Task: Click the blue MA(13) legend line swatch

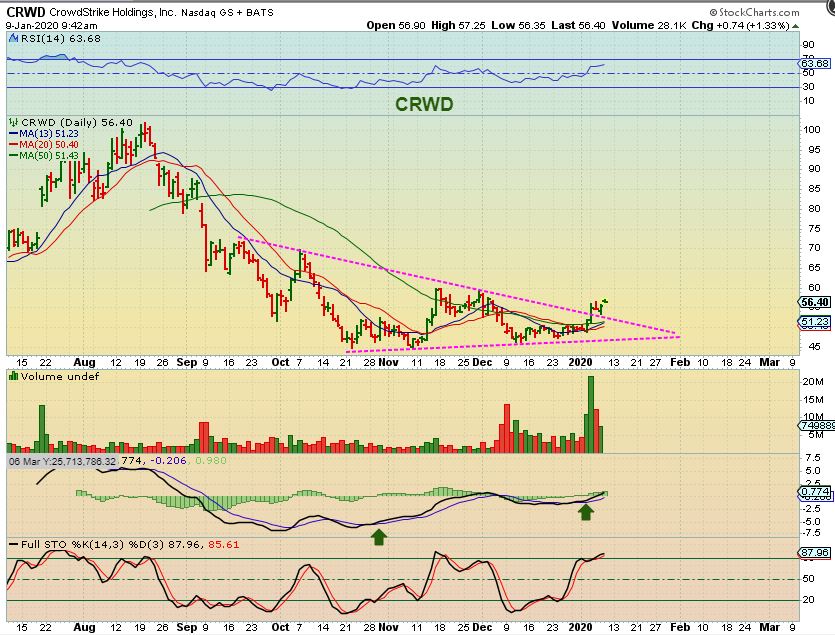Action: coord(13,134)
